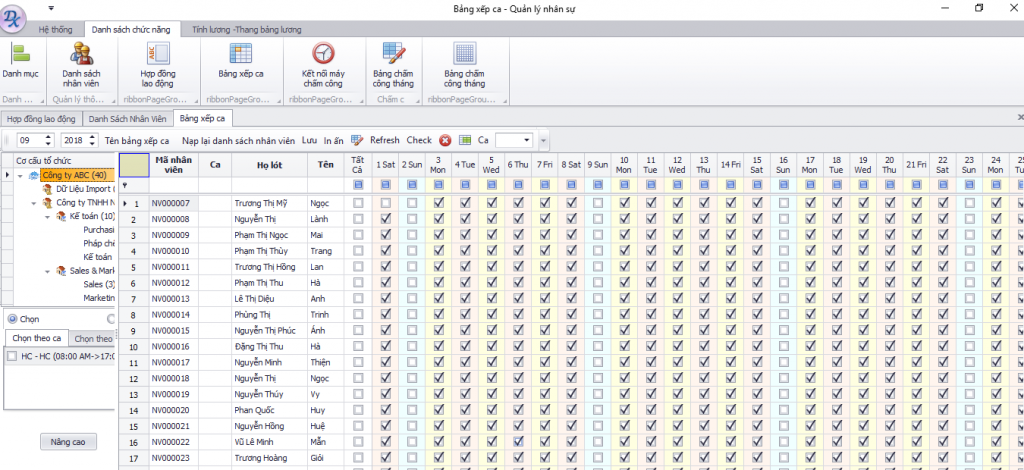
Task: Click the Nâng cao button
Action: pos(68,441)
